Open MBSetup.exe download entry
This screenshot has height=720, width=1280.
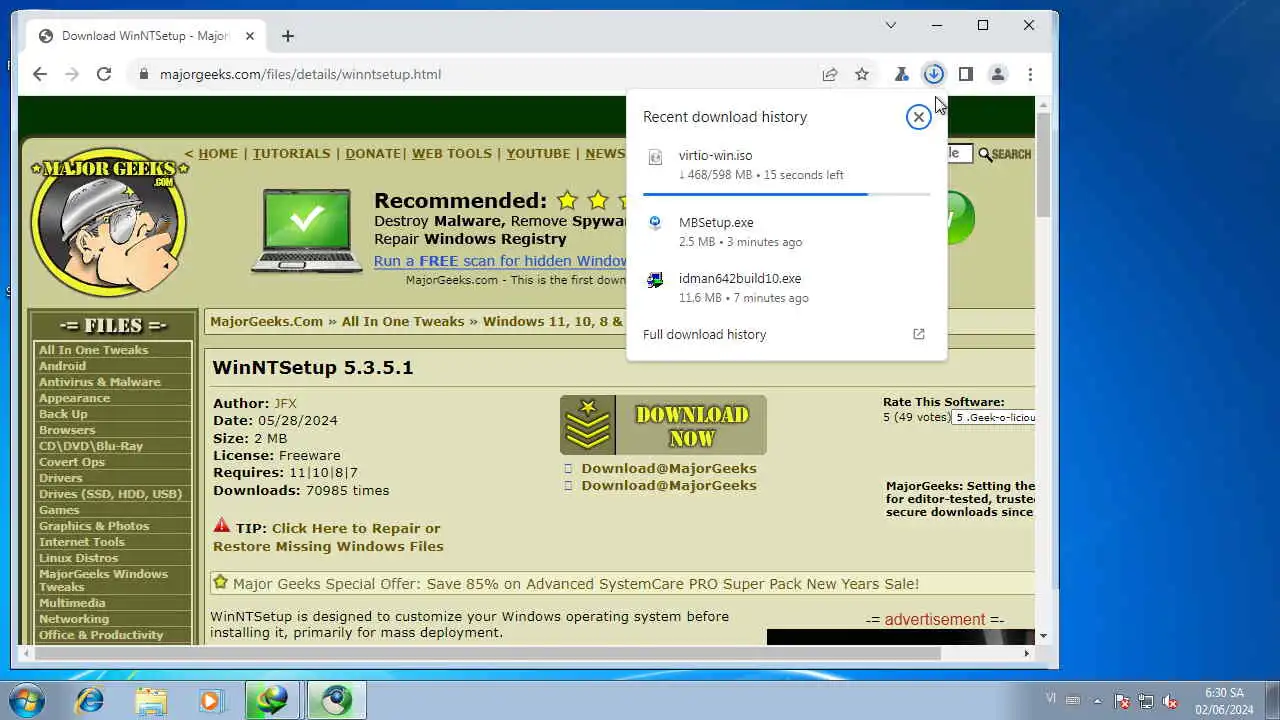786,232
